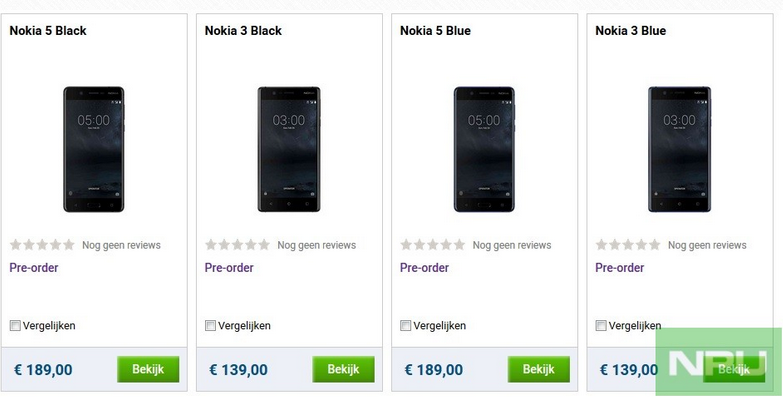
Task: Open the Nokia 5 Black title link
Action: (48, 31)
